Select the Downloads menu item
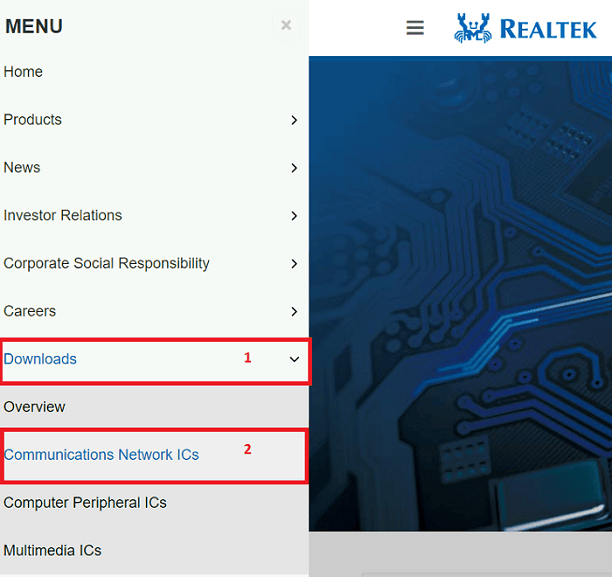 pyautogui.click(x=40, y=359)
